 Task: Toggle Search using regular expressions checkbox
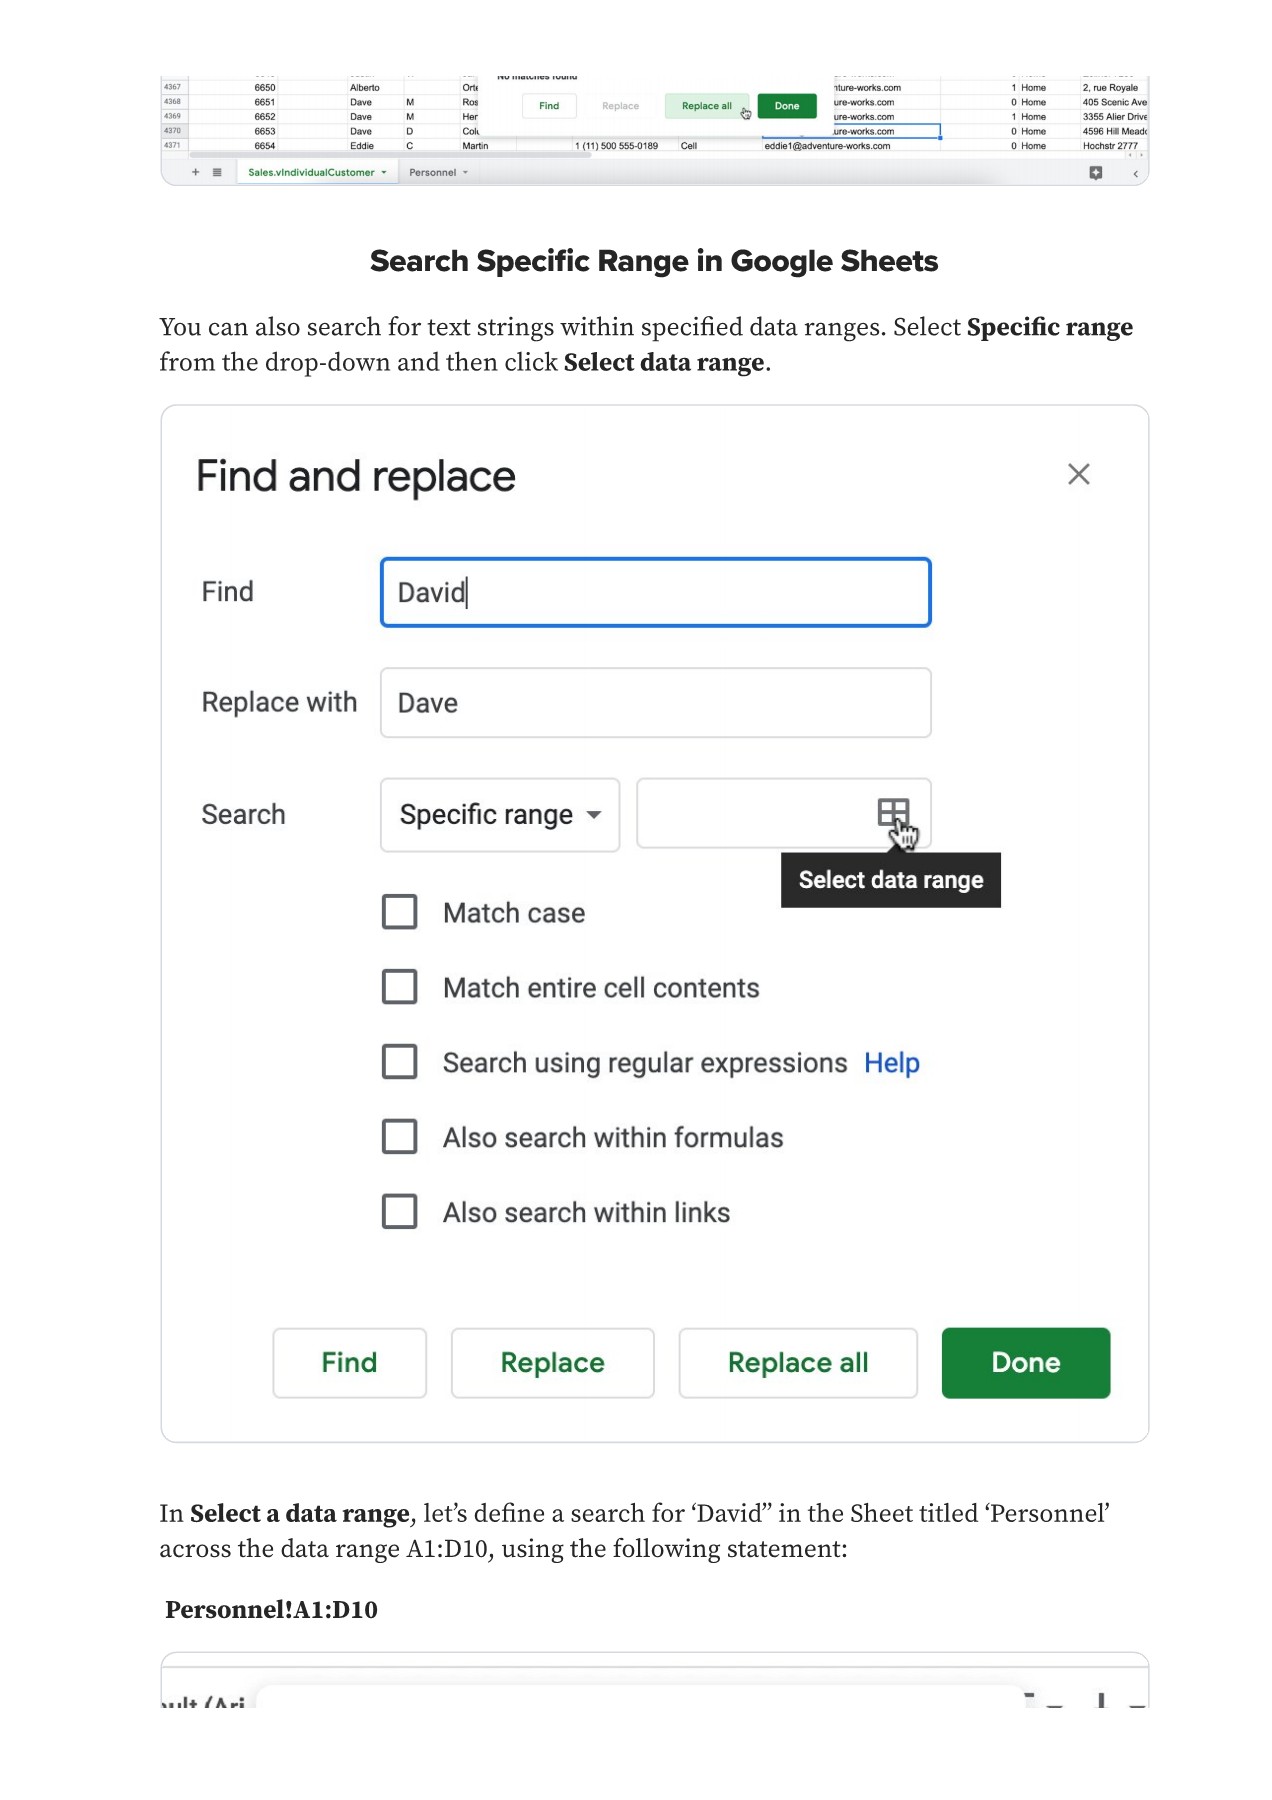tap(400, 1062)
